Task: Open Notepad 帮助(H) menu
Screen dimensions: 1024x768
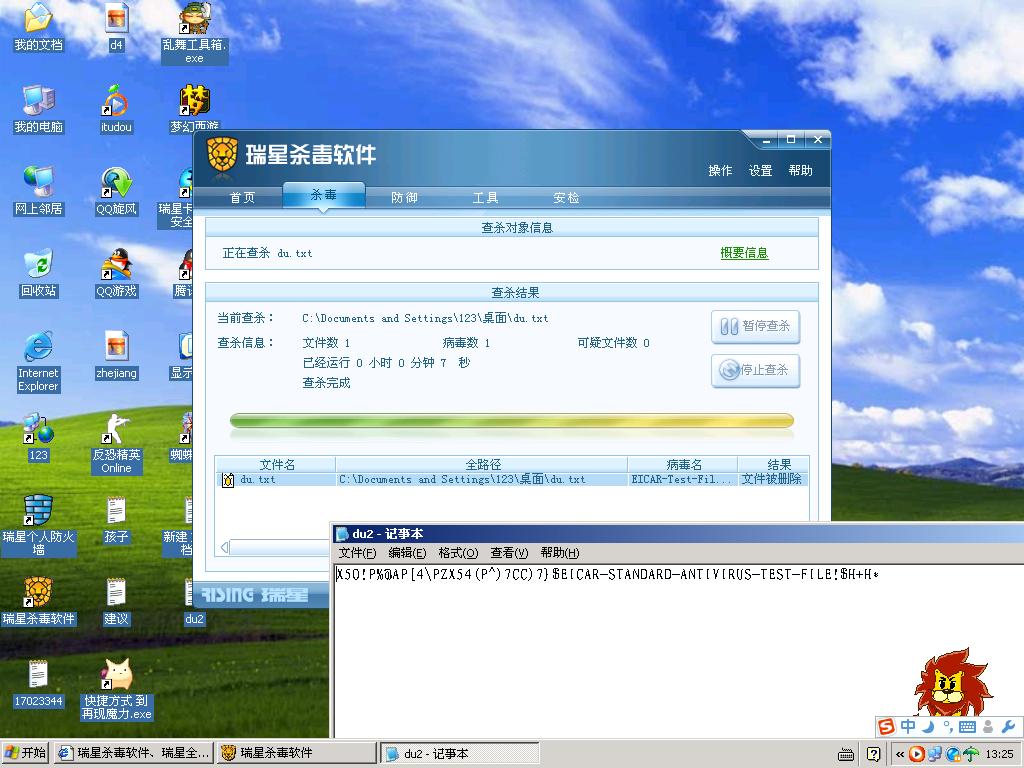Action: [560, 553]
